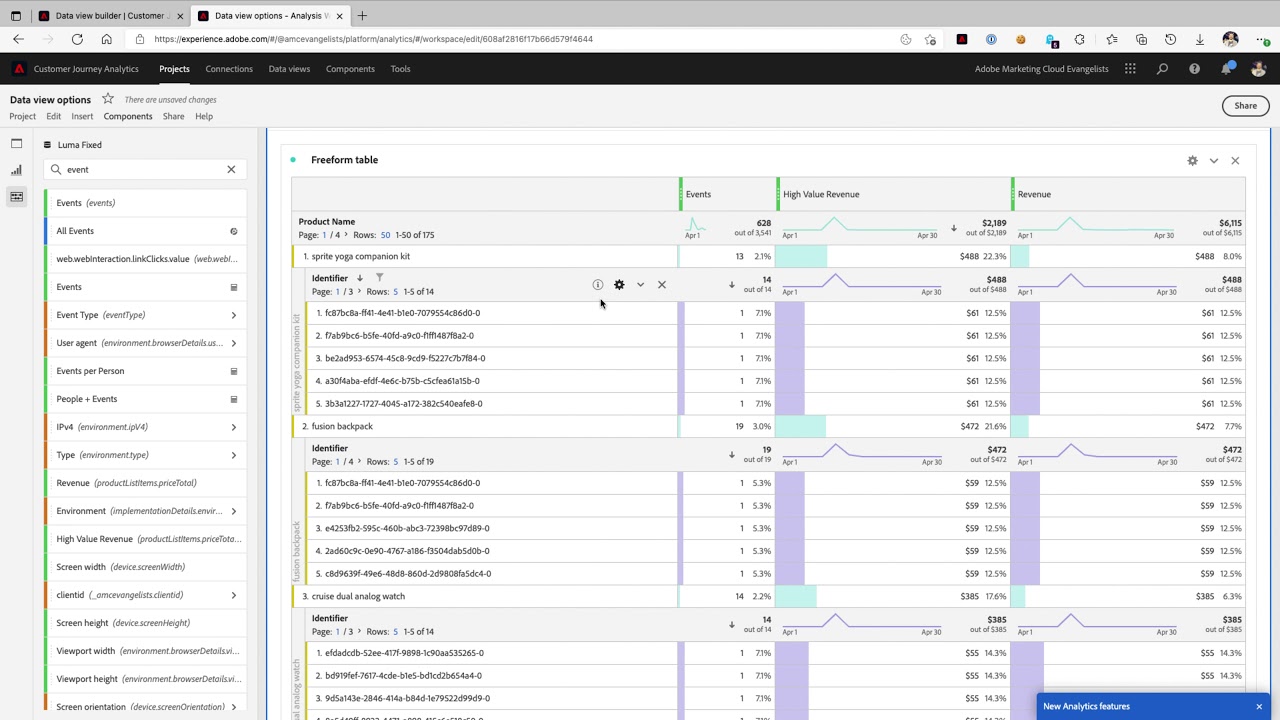
Task: Open the Edit menu
Action: click(53, 116)
